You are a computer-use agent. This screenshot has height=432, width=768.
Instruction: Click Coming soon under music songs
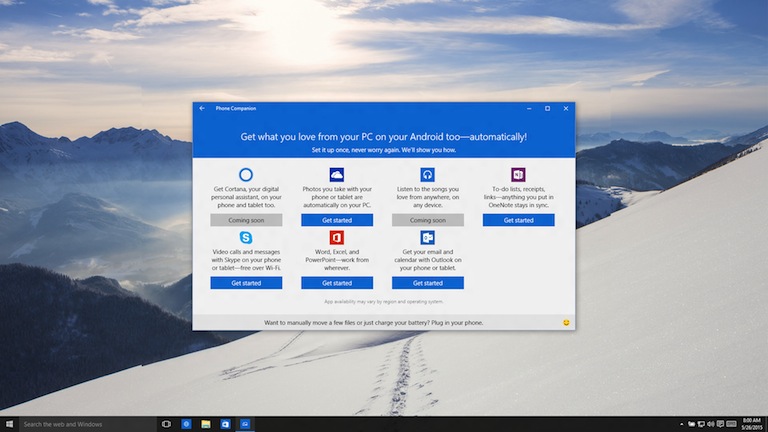[427, 220]
